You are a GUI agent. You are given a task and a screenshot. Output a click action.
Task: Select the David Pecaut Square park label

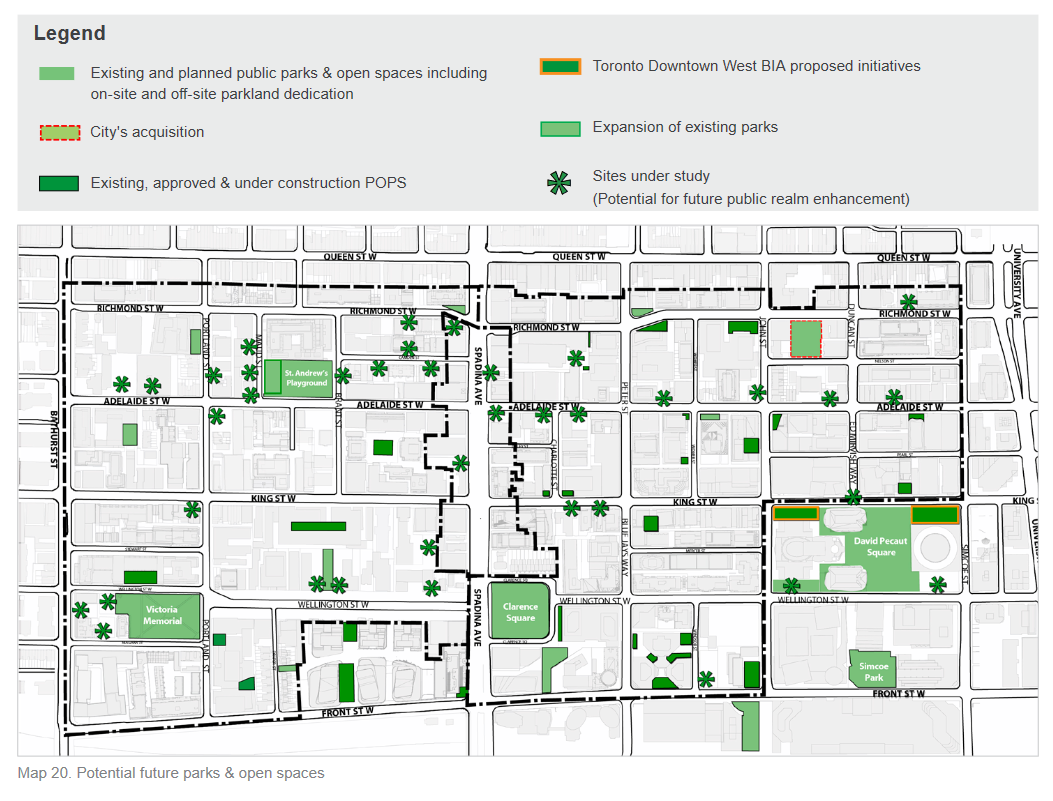point(881,546)
